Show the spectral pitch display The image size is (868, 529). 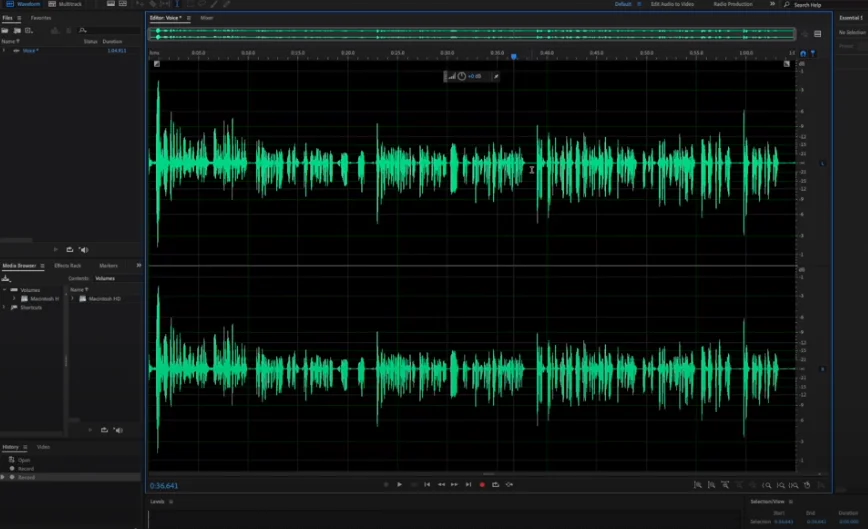pos(123,4)
